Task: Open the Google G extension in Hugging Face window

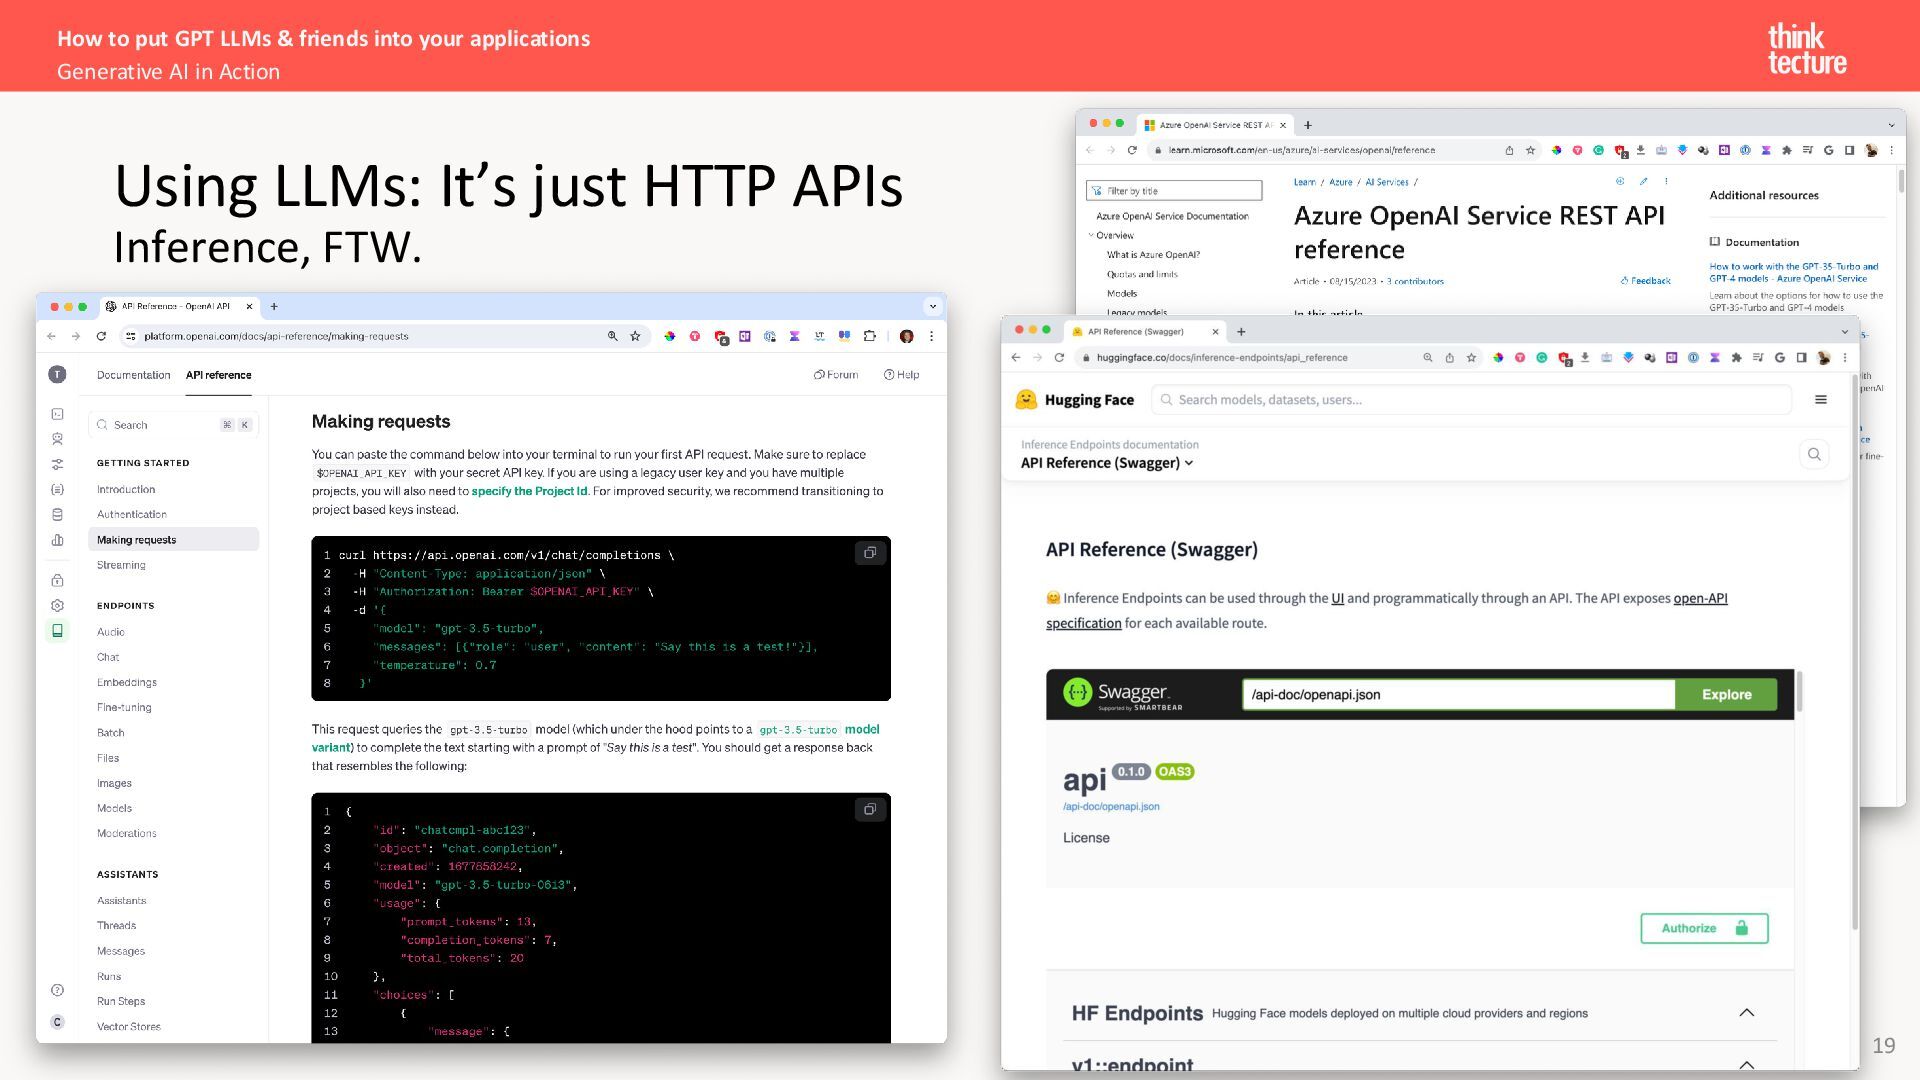Action: [x=1779, y=357]
